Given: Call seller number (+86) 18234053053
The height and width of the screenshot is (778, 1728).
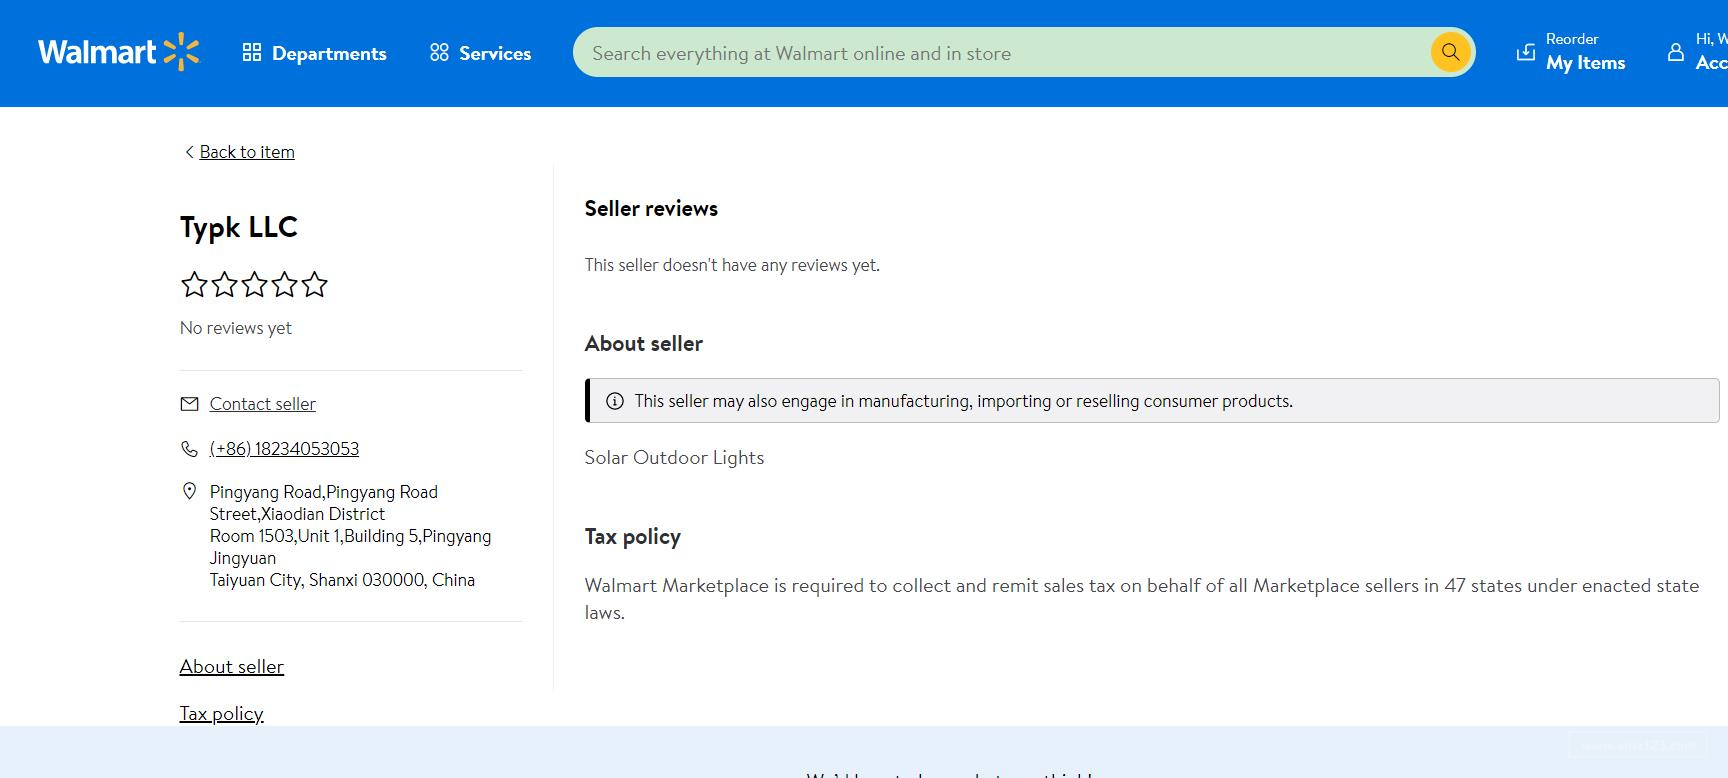Looking at the screenshot, I should coord(284,449).
